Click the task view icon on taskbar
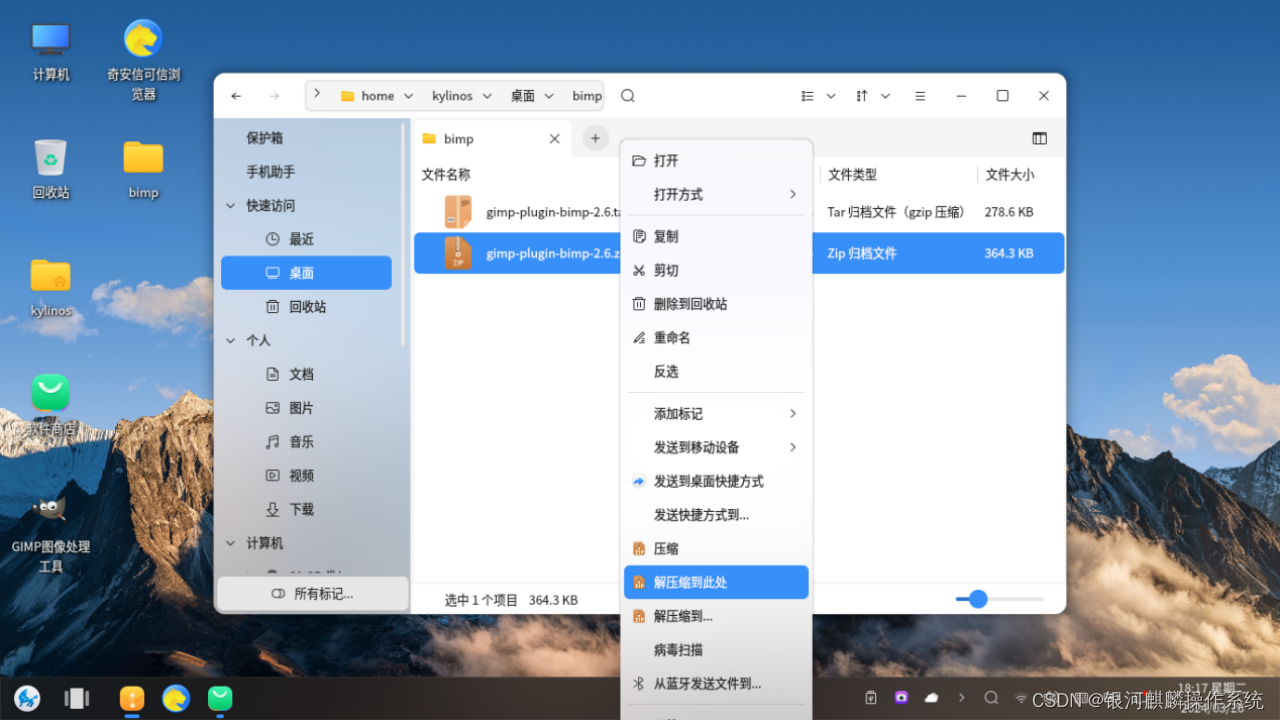 click(77, 698)
